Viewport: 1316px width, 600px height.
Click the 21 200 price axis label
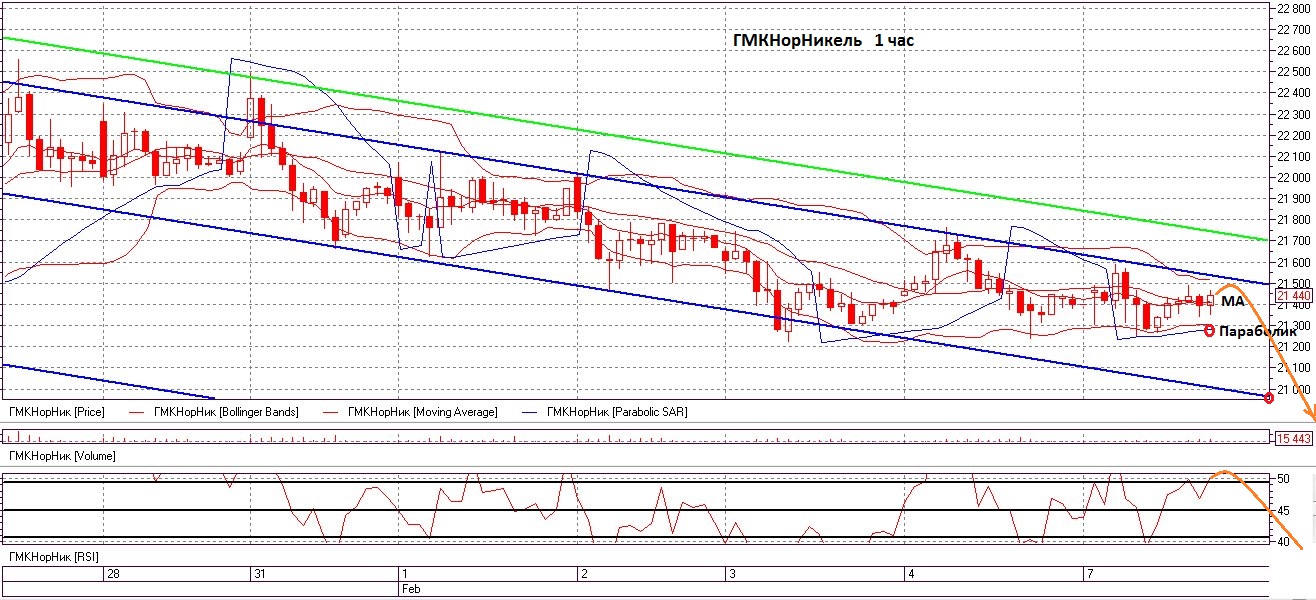1294,347
